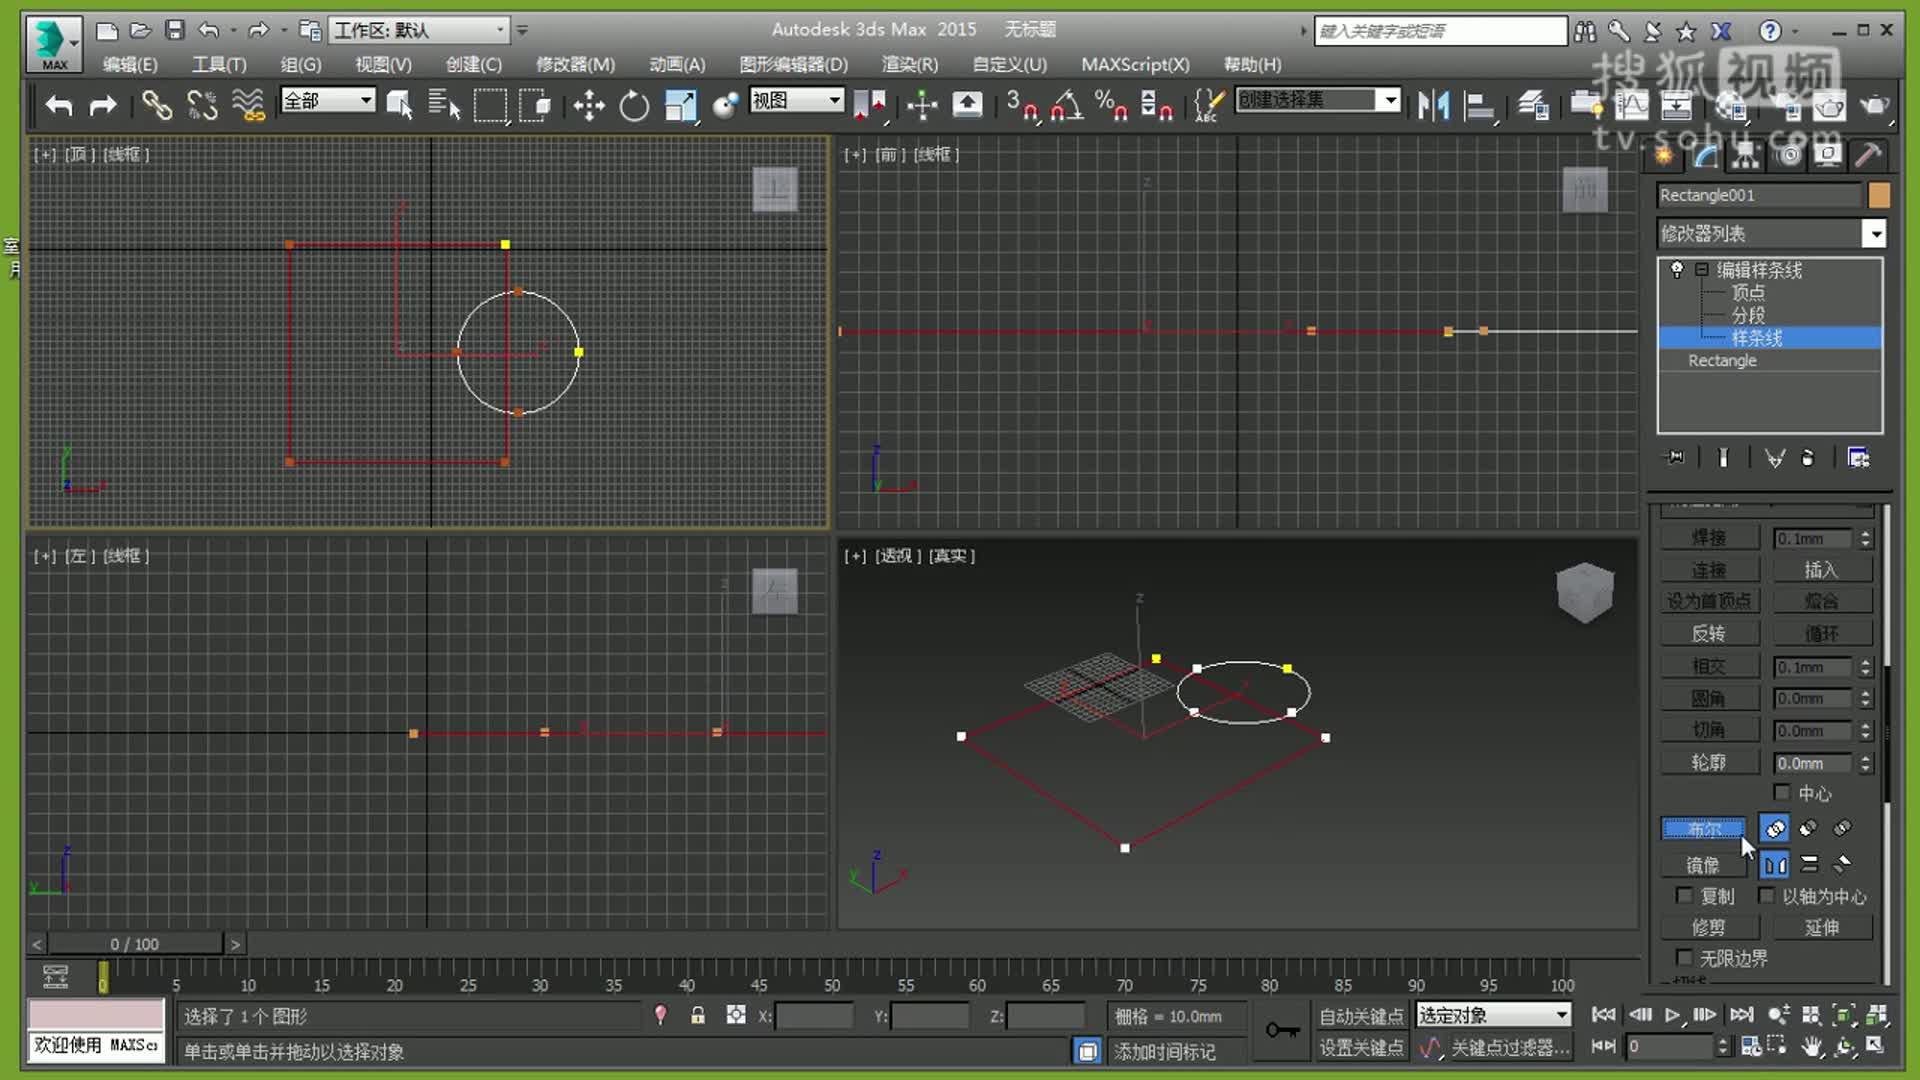The image size is (1920, 1080).
Task: Open the 修改器列表 dropdown
Action: coord(1877,233)
